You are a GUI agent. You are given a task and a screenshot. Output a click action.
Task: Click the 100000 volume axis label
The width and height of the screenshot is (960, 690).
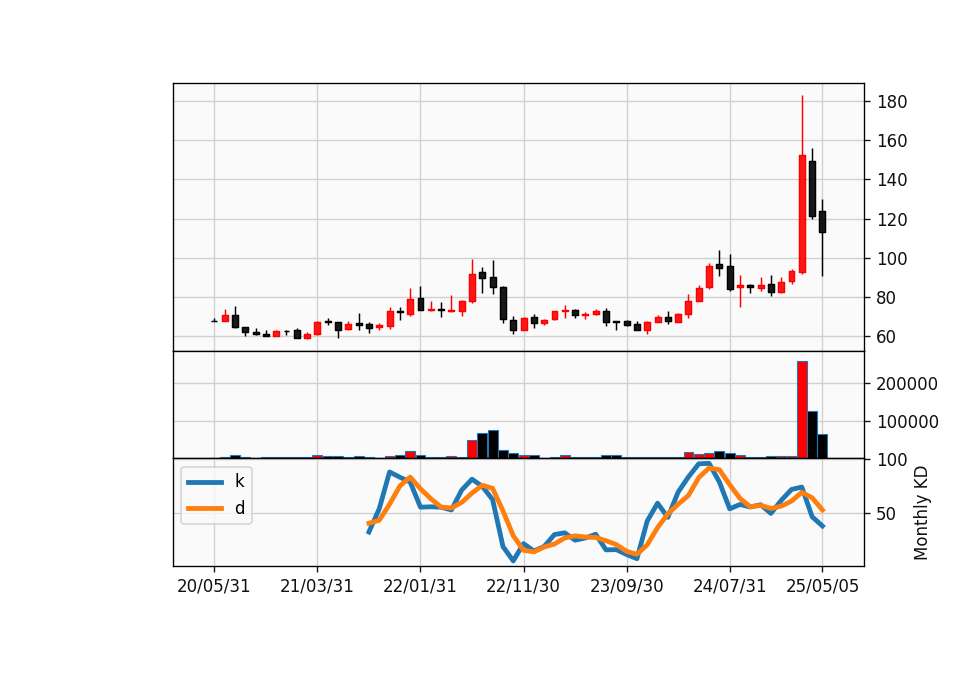click(x=907, y=422)
